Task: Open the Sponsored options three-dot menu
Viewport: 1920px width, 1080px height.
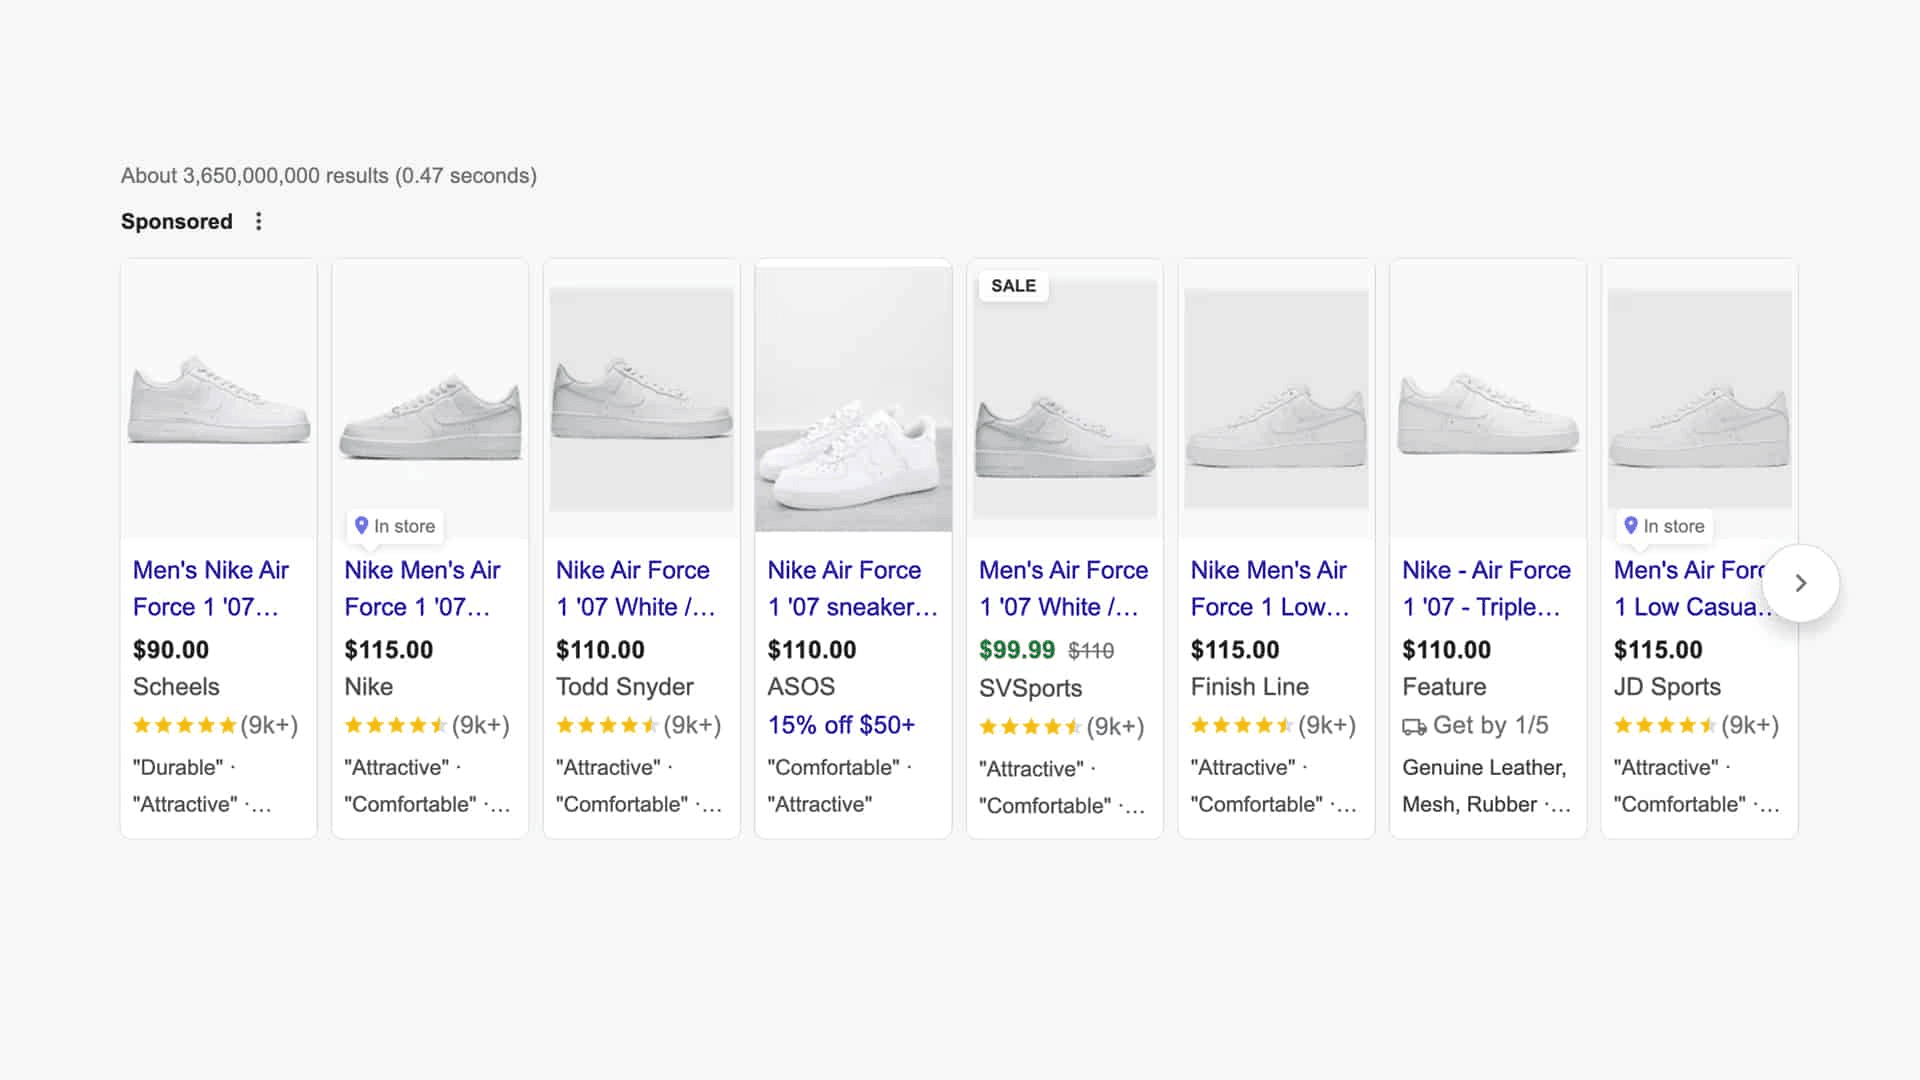Action: coord(258,221)
